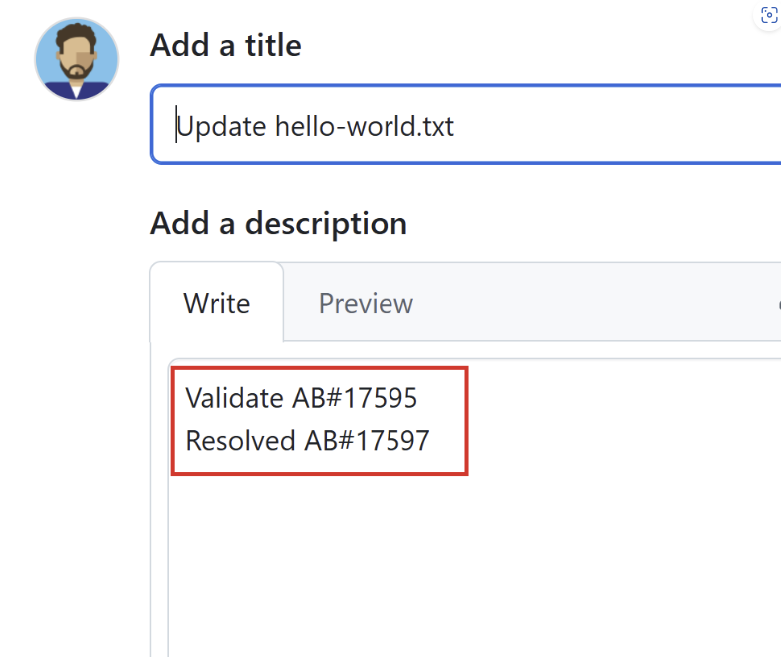Focus the title field containing Update hello-world.txt
Screen dimensions: 781x657
466,125
